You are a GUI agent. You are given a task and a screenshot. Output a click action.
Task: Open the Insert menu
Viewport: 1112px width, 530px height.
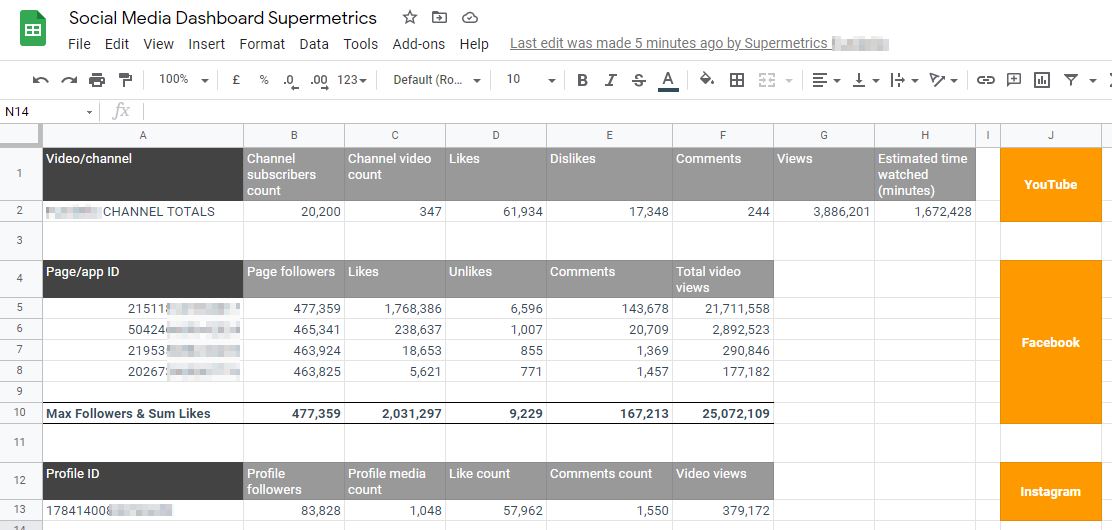pos(206,44)
